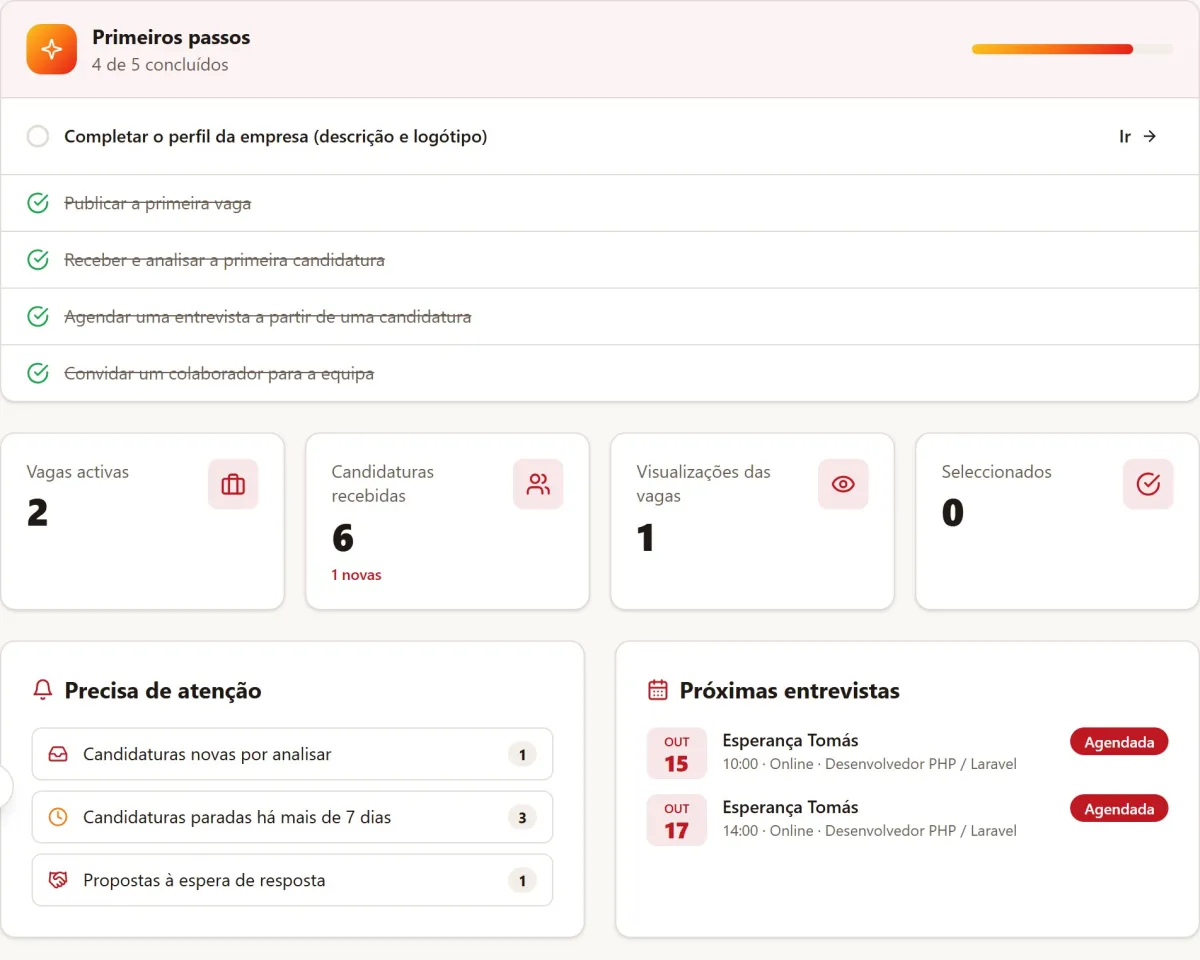
Task: Open the Candidaturas recebidas card
Action: pos(447,521)
